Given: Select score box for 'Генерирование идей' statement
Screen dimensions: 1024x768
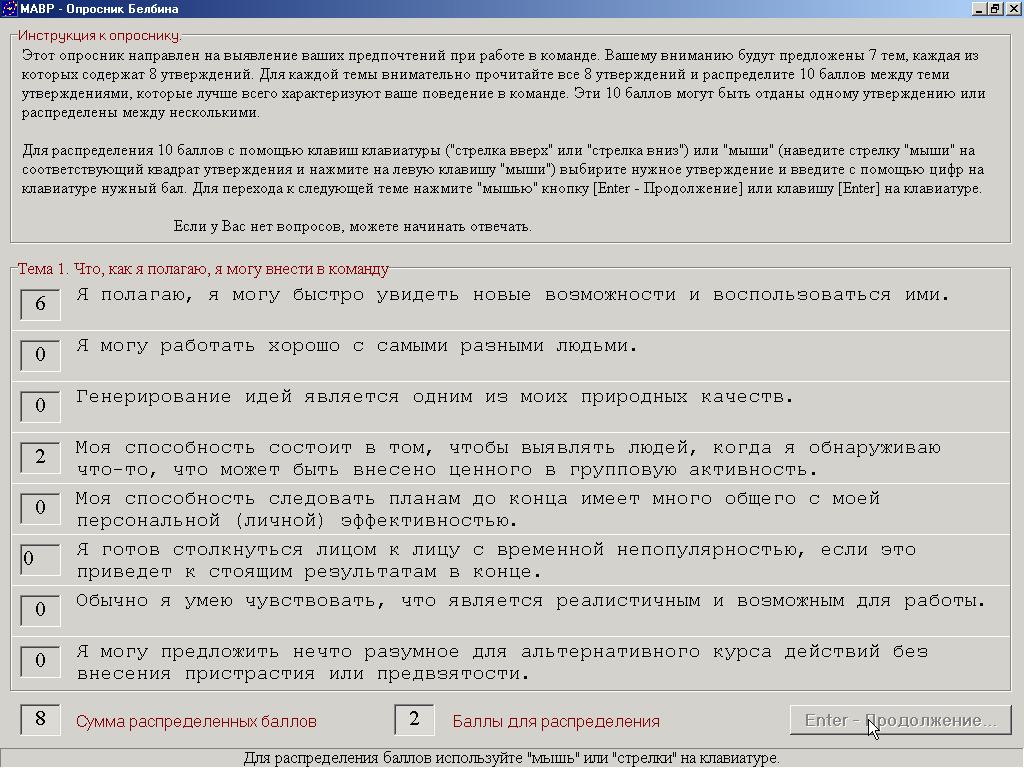Looking at the screenshot, I should pos(41,406).
